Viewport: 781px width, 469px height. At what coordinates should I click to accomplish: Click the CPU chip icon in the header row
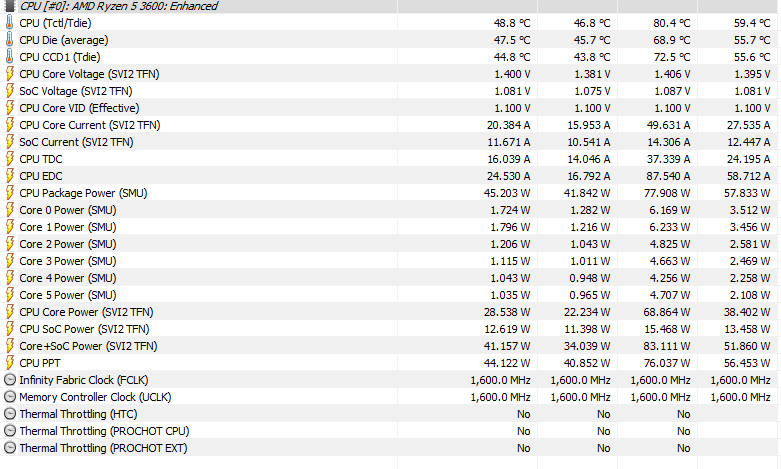pos(9,6)
